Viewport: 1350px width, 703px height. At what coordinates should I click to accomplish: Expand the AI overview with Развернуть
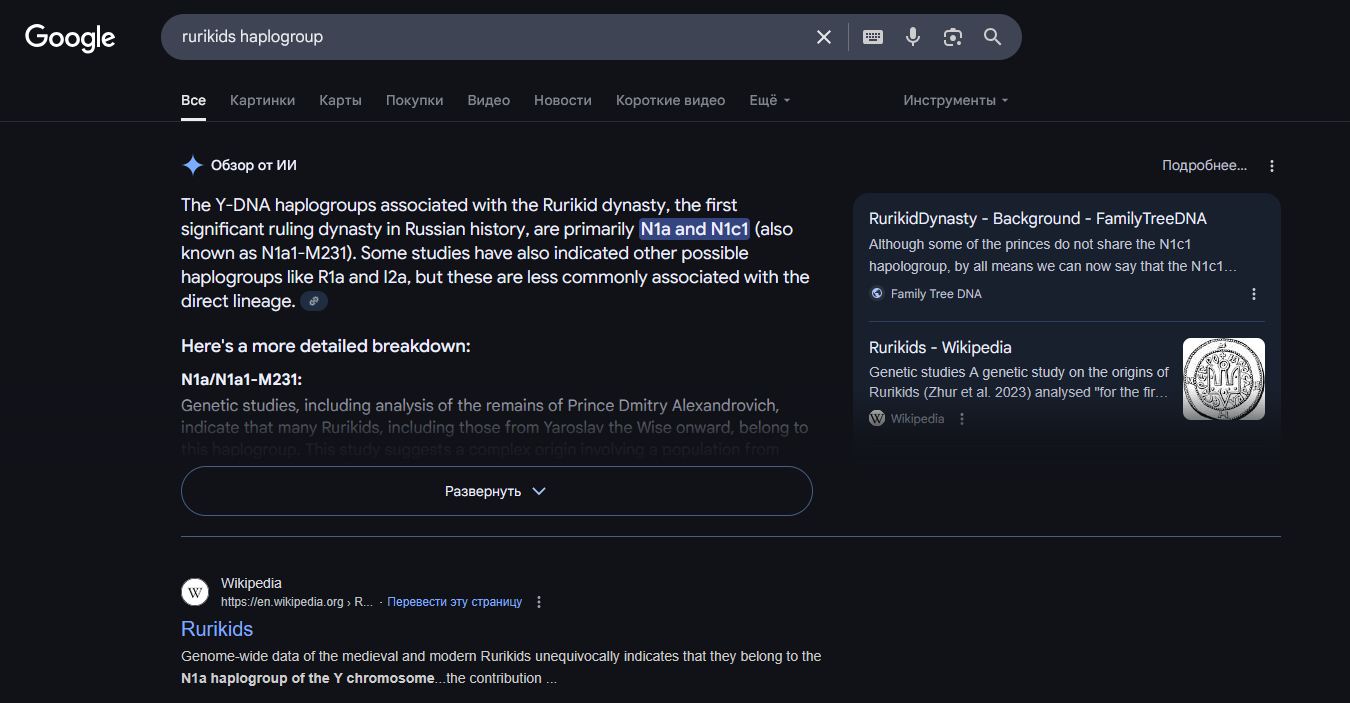click(496, 491)
